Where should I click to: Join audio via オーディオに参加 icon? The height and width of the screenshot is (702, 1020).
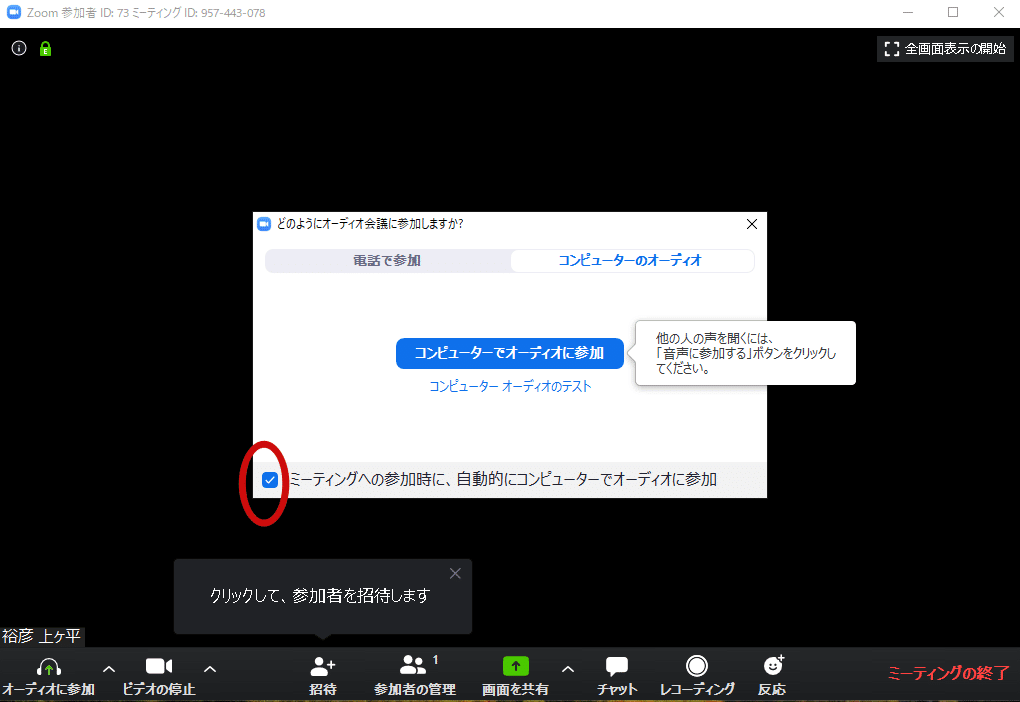pyautogui.click(x=47, y=670)
